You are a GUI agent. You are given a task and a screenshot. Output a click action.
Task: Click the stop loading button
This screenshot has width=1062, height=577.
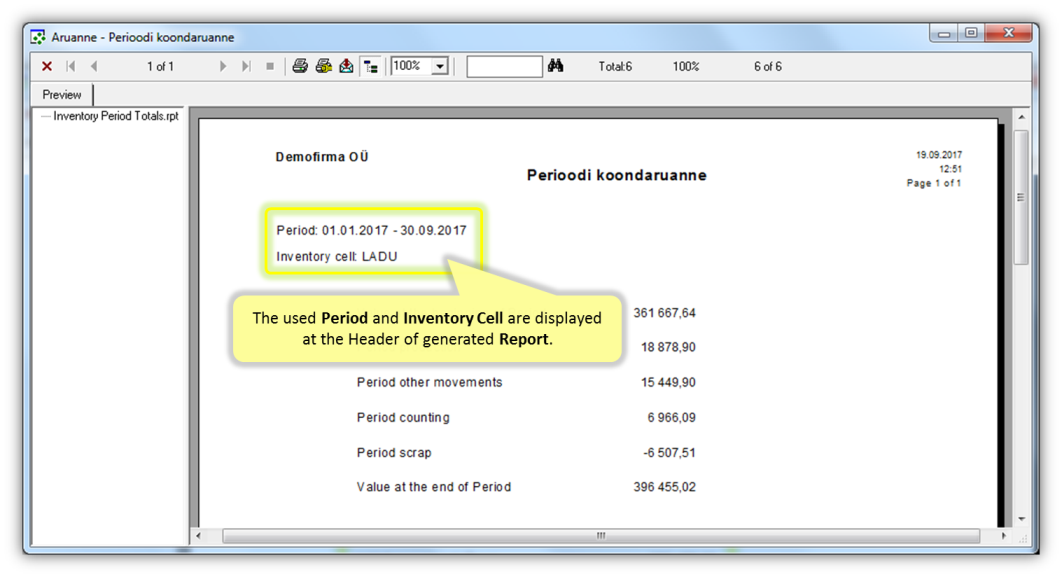270,67
